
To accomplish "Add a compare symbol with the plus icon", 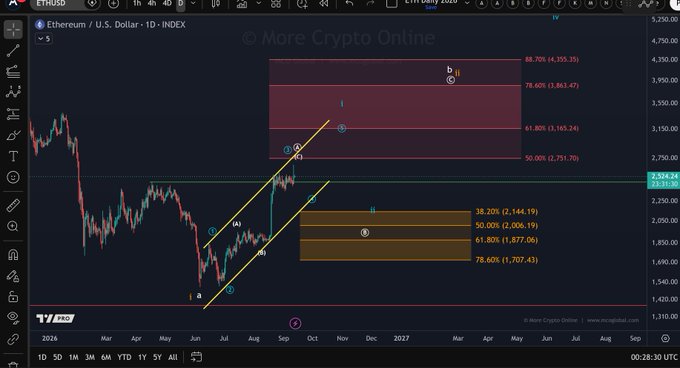I will pyautogui.click(x=113, y=4).
